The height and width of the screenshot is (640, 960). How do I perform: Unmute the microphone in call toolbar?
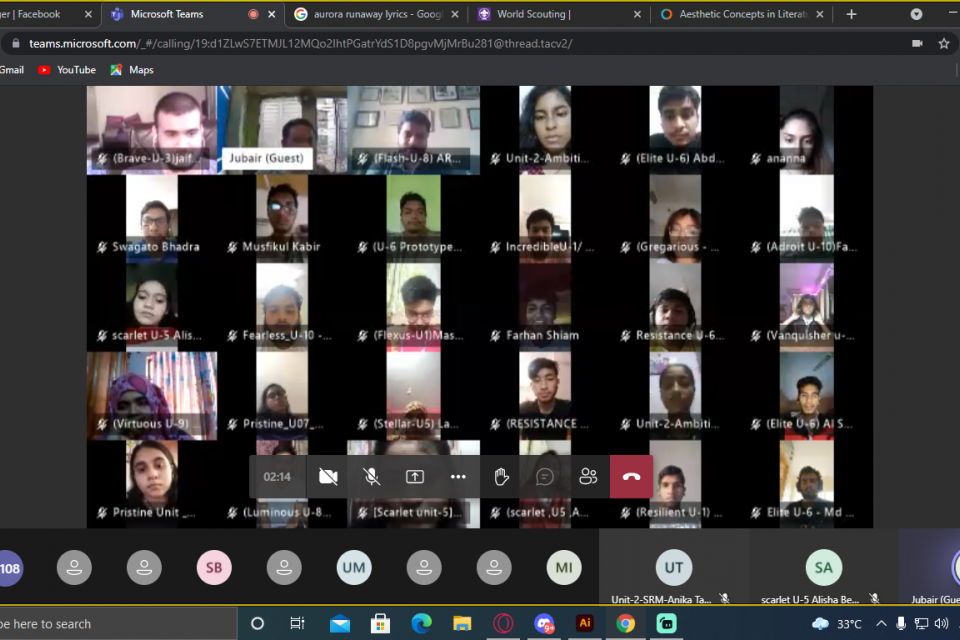(x=371, y=477)
